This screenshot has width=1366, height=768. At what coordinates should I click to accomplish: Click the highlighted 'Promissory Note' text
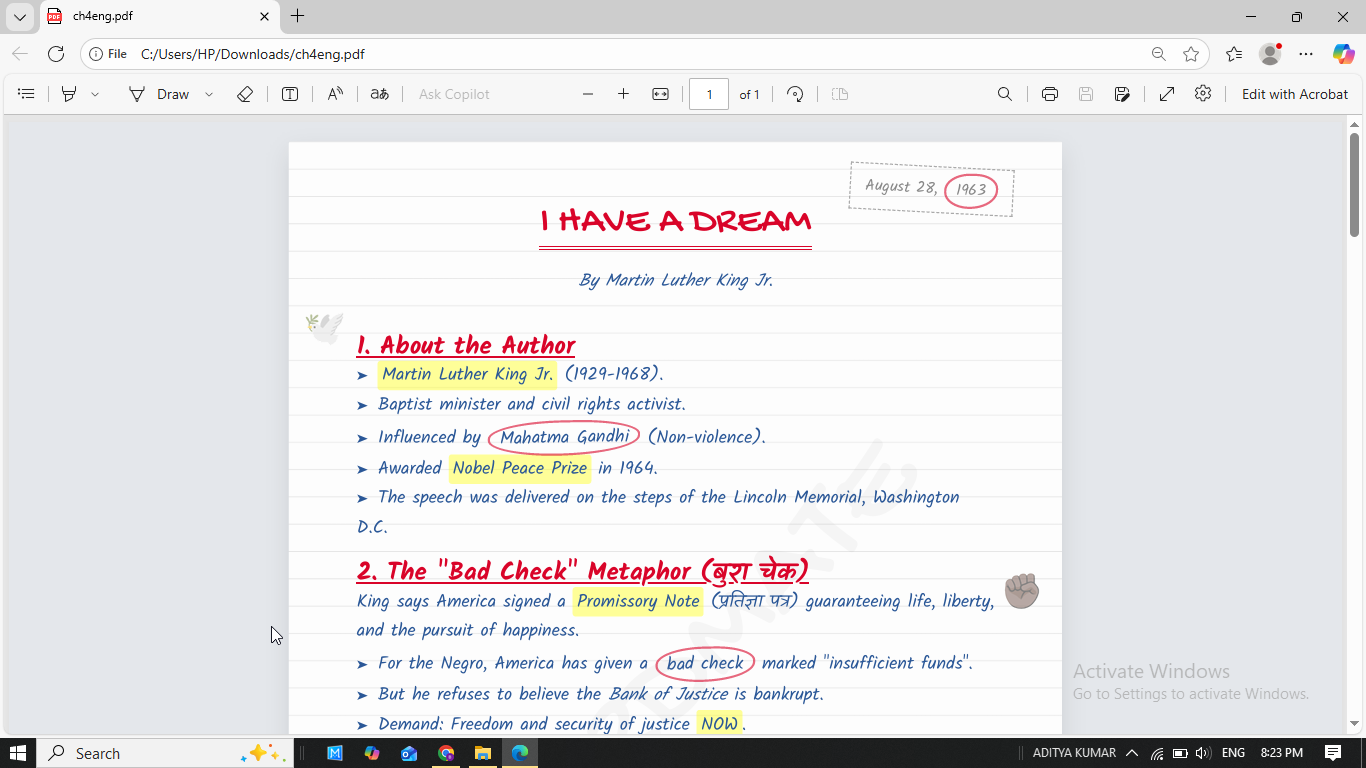coord(638,601)
